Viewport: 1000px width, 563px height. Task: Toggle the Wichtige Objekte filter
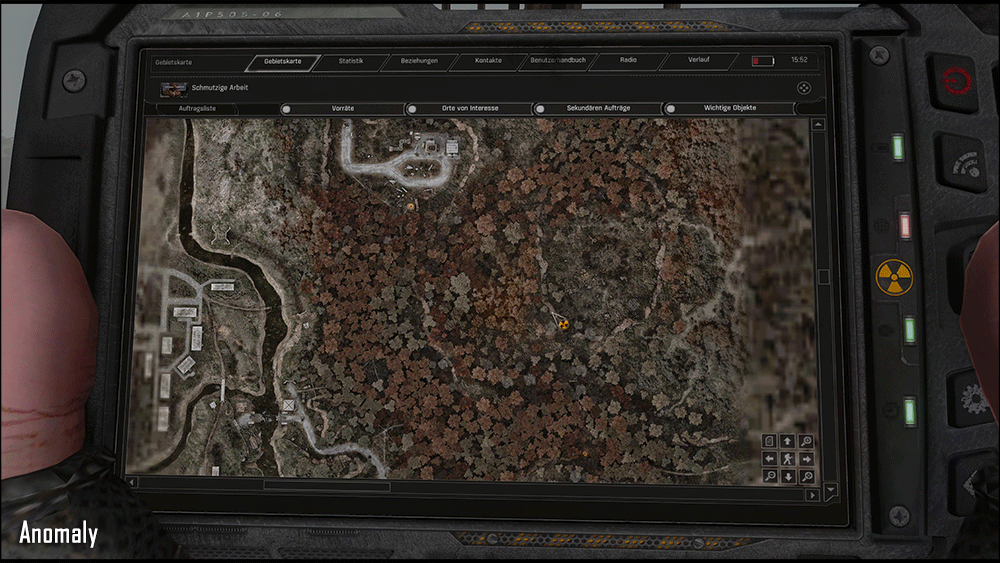coord(730,108)
